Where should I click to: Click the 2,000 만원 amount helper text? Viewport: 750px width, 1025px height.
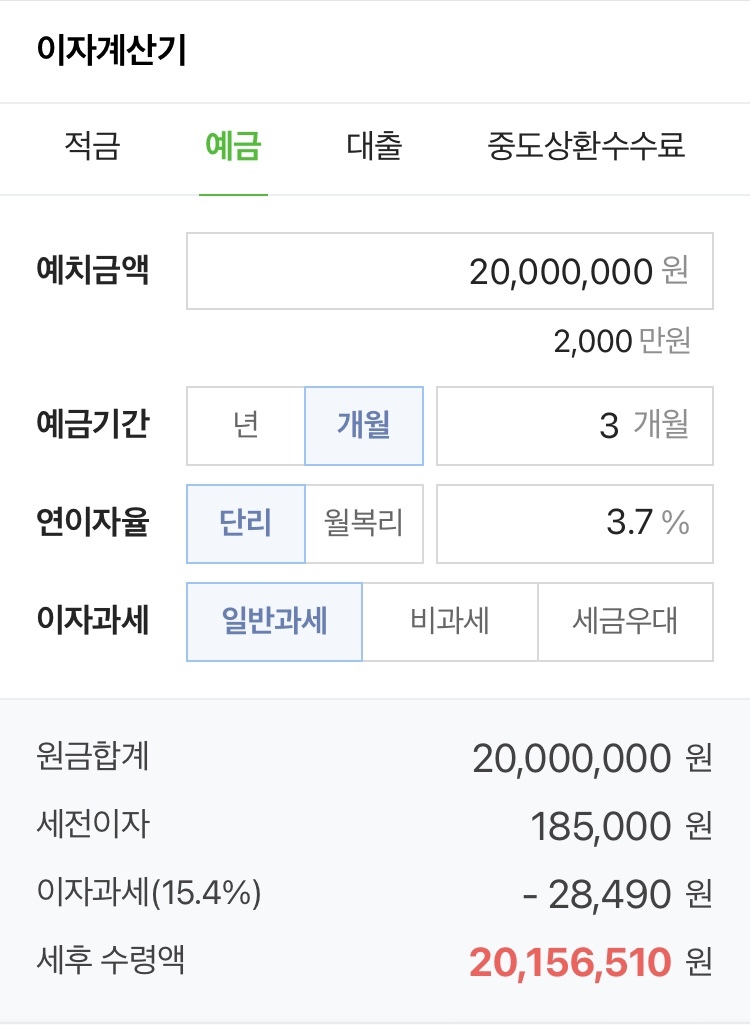[622, 341]
